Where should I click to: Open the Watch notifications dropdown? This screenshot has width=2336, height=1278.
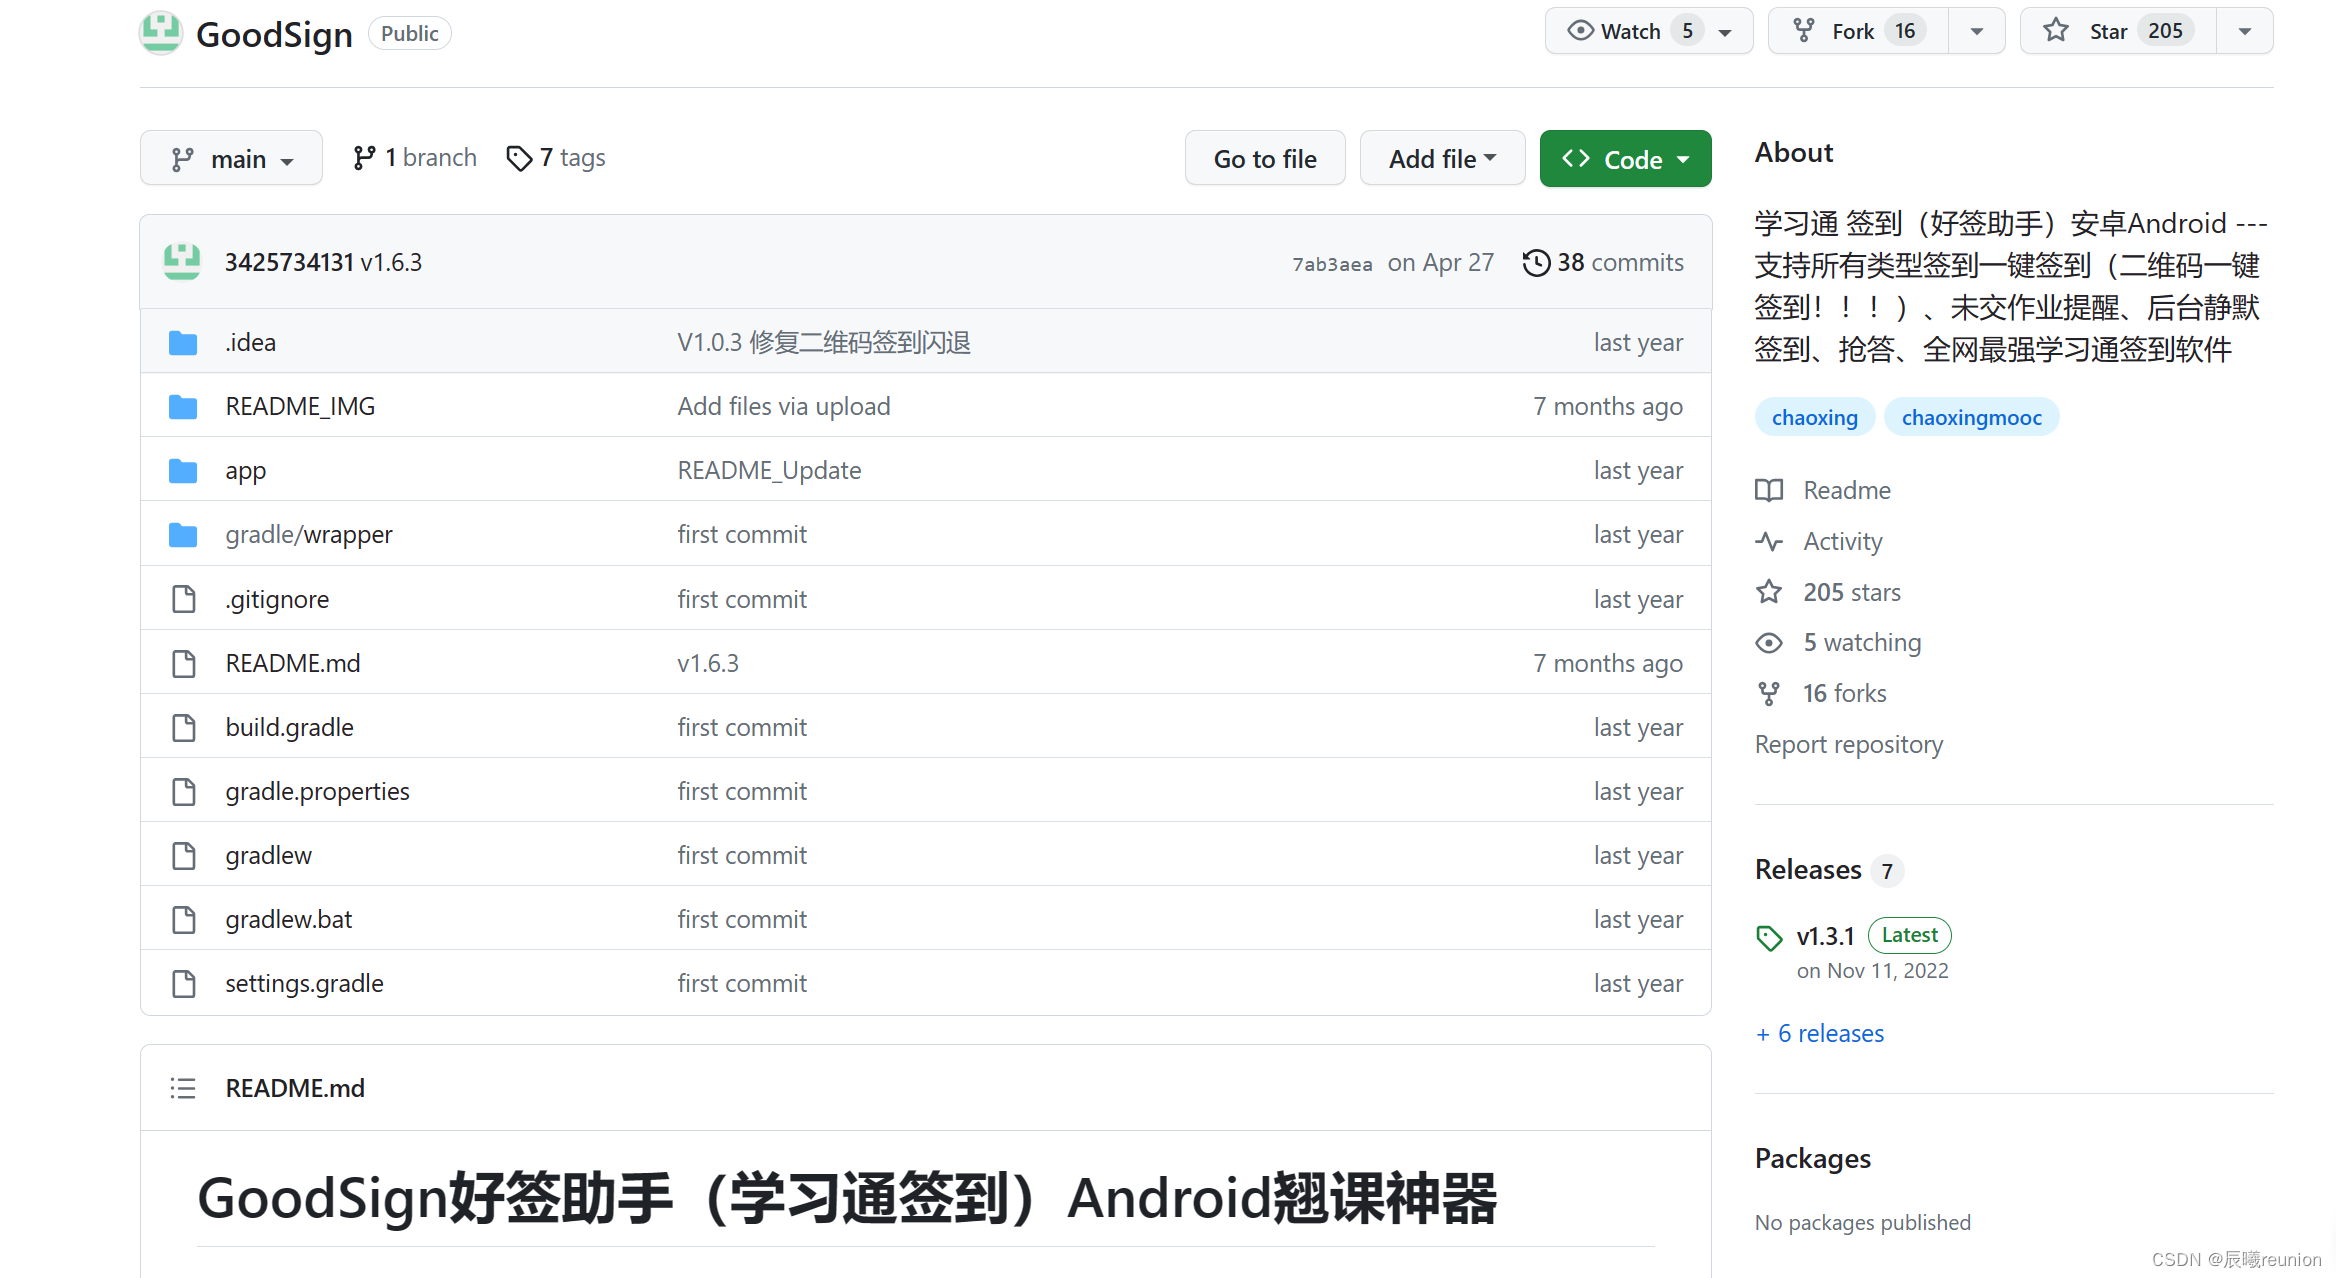point(1649,31)
